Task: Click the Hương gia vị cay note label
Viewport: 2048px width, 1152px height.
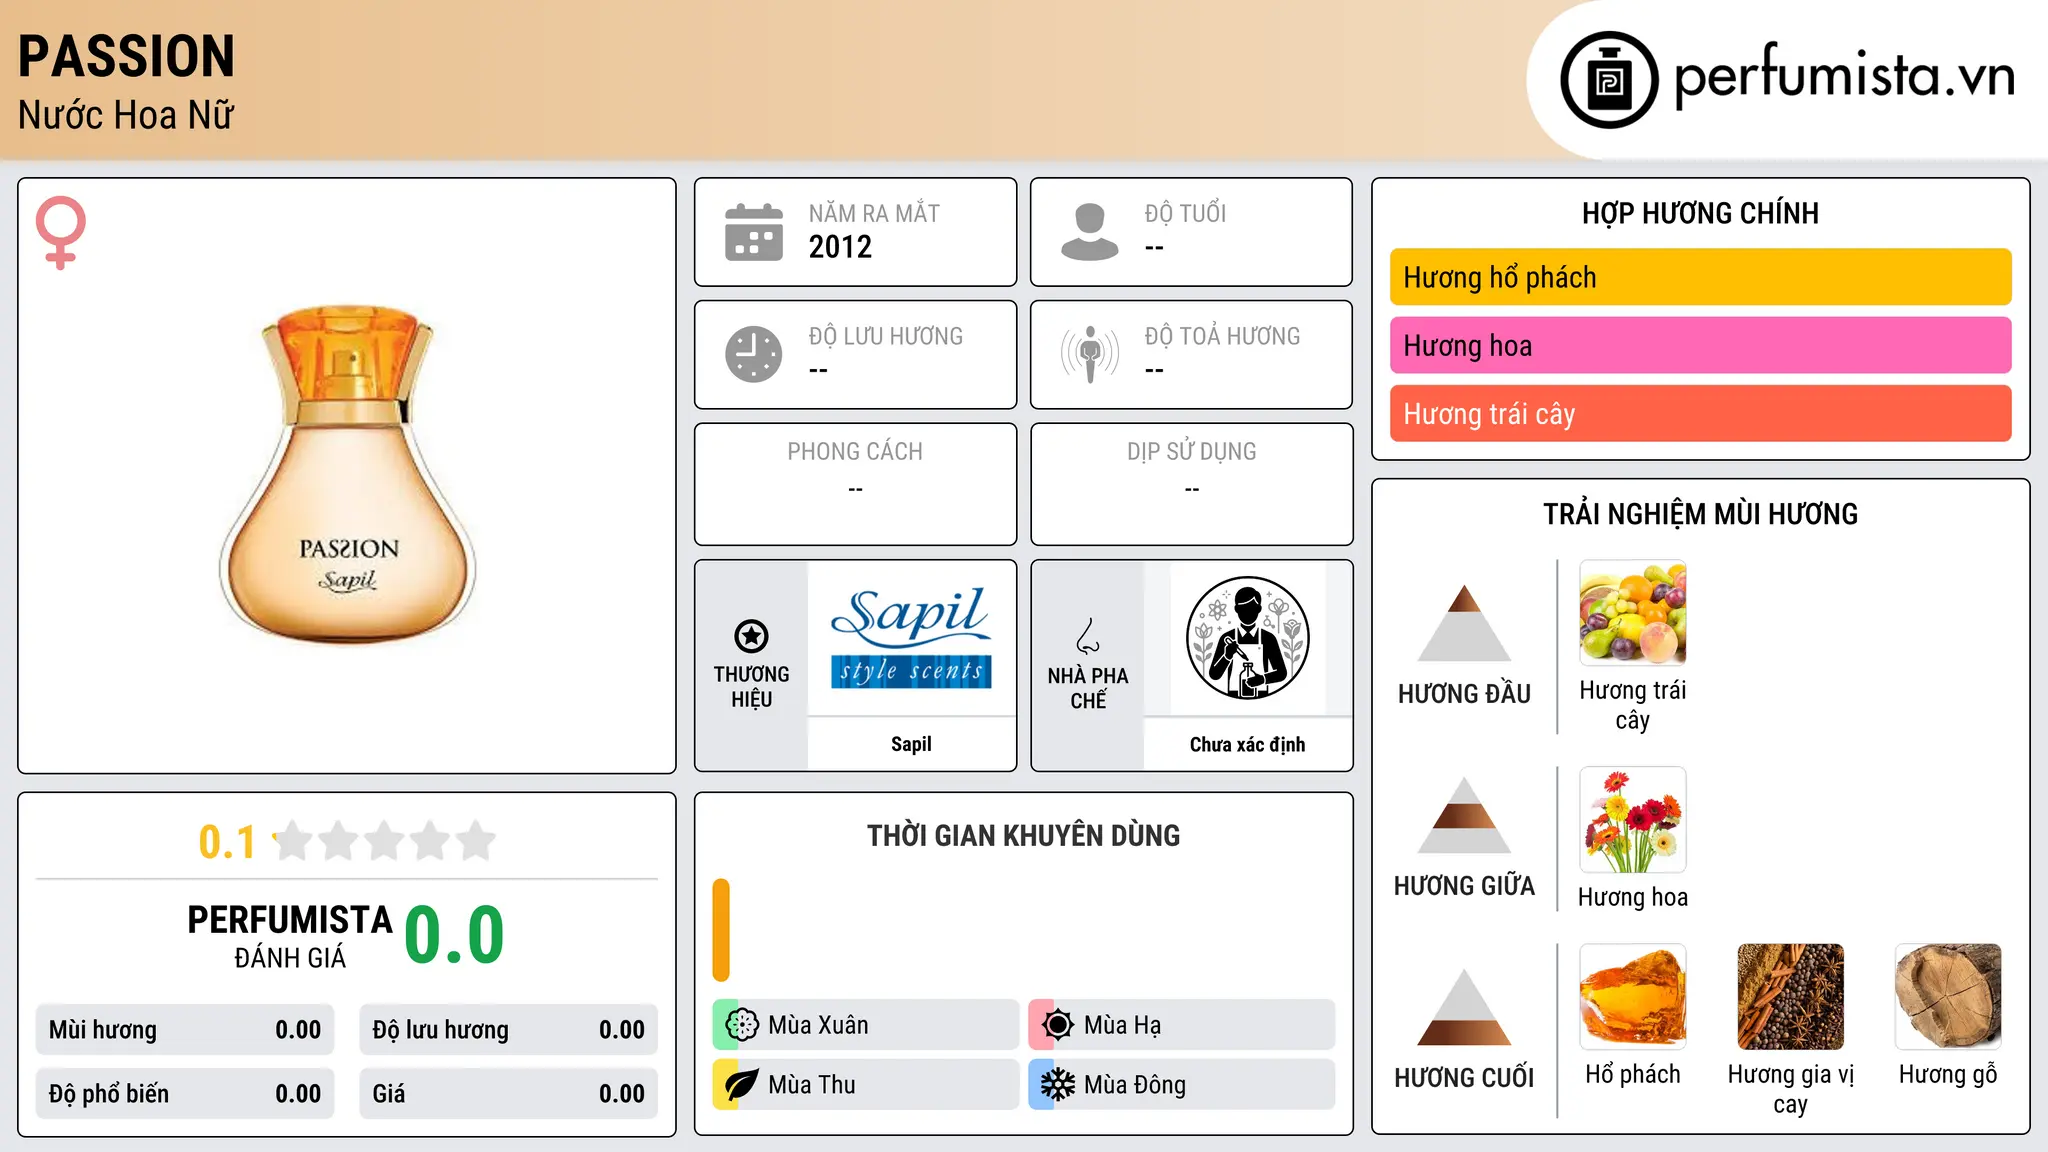Action: pos(1791,1089)
